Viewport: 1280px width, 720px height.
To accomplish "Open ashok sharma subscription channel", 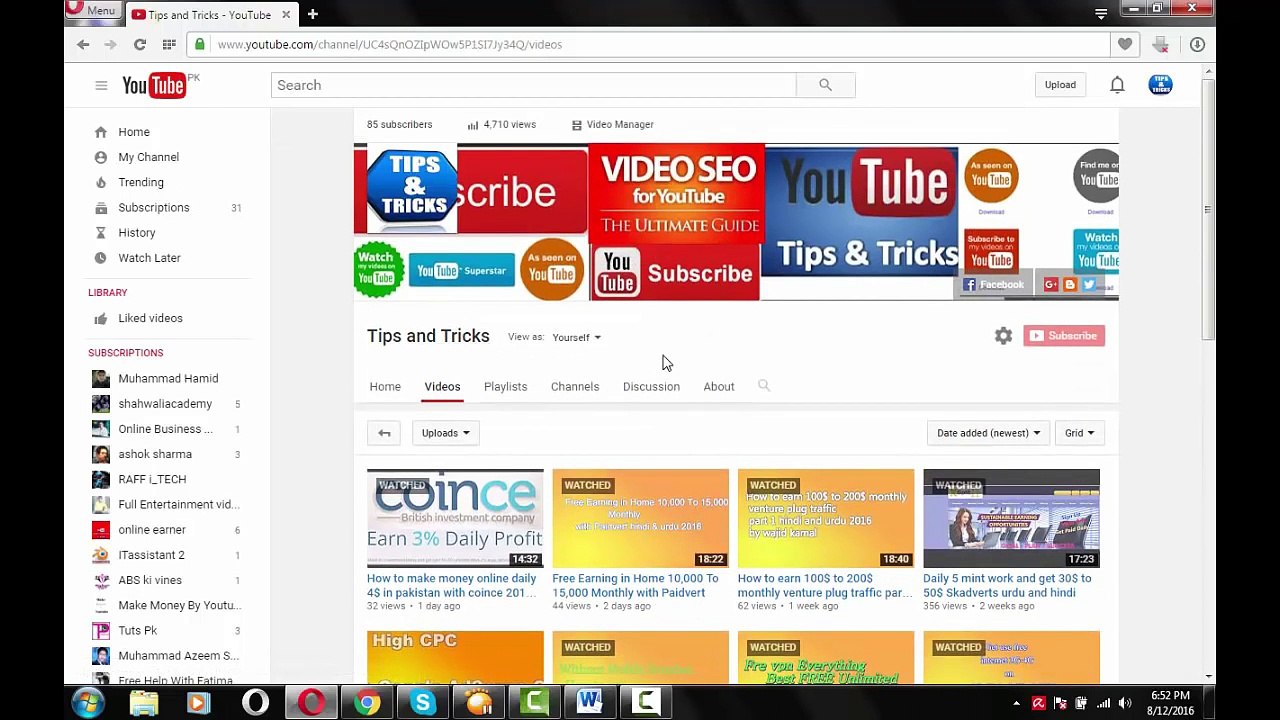I will pyautogui.click(x=155, y=454).
